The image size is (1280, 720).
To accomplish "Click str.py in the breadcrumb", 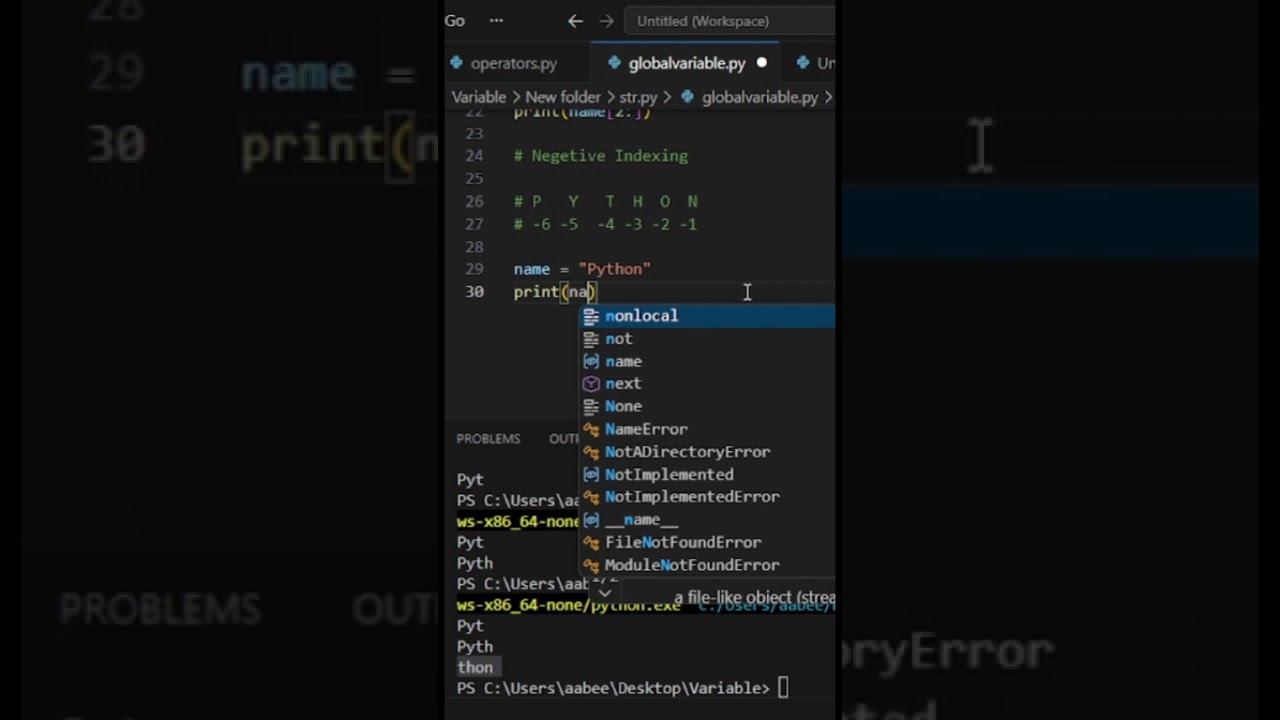I will (638, 97).
